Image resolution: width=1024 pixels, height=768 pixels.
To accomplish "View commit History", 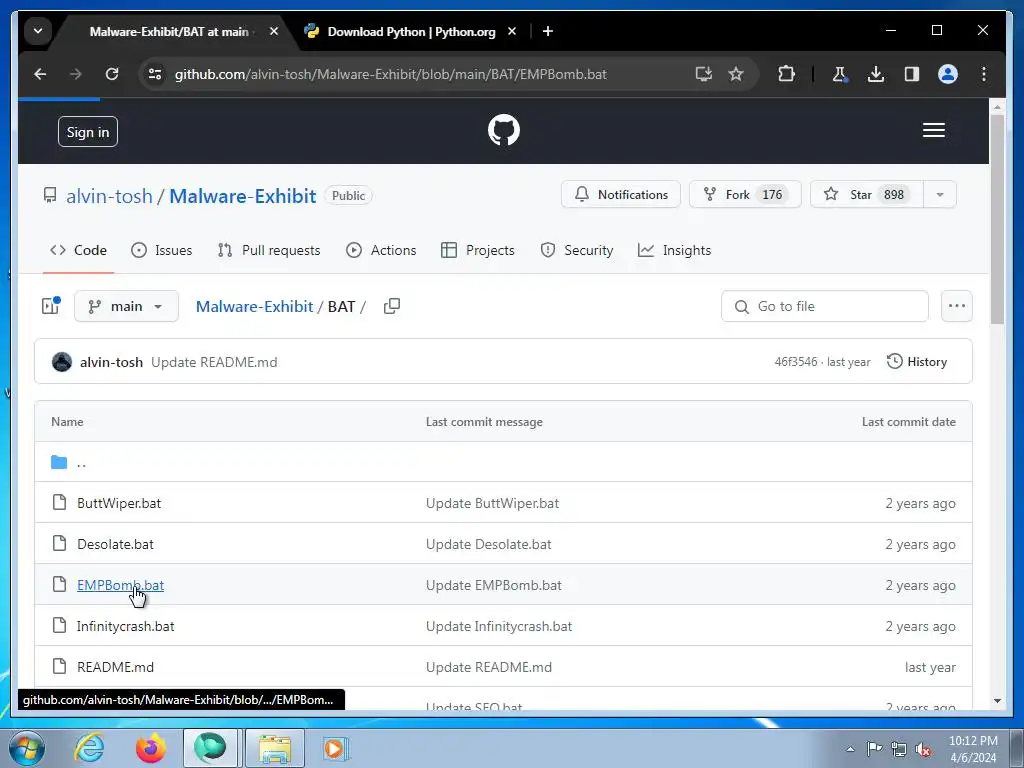I will pyautogui.click(x=917, y=362).
